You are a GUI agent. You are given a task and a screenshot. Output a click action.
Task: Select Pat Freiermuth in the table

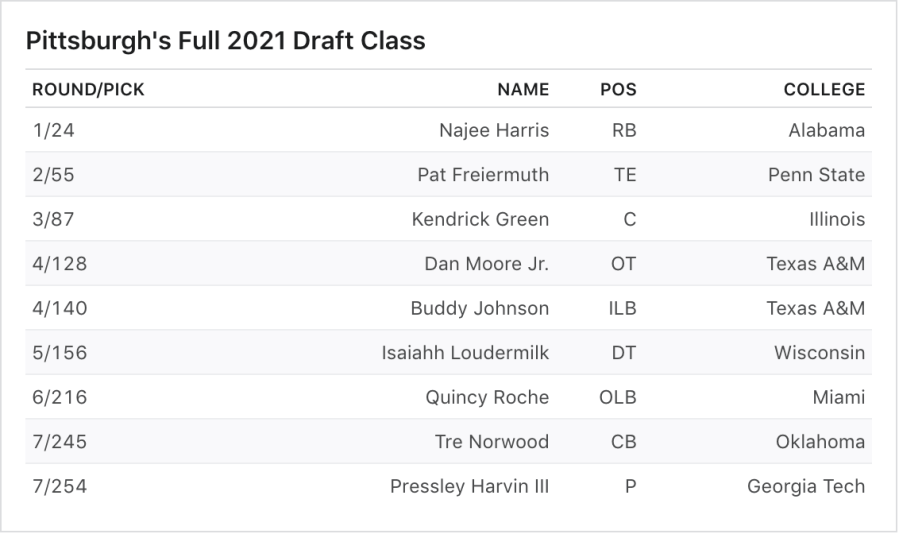click(x=483, y=175)
